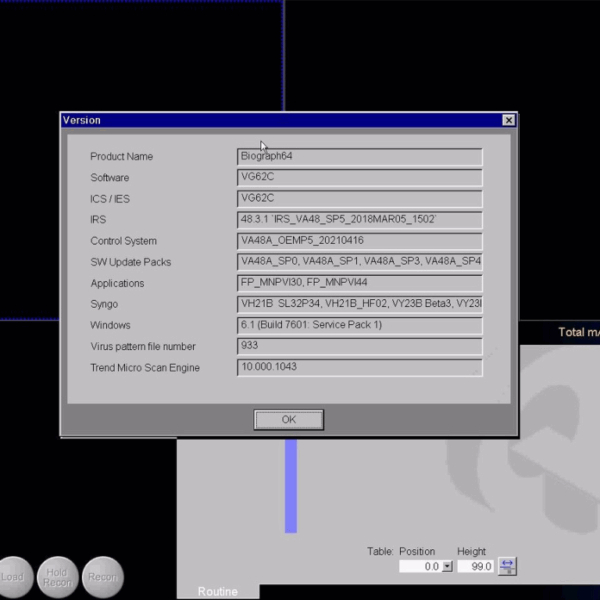Click the blue vertical table position bar
The image size is (600, 600).
(x=291, y=486)
